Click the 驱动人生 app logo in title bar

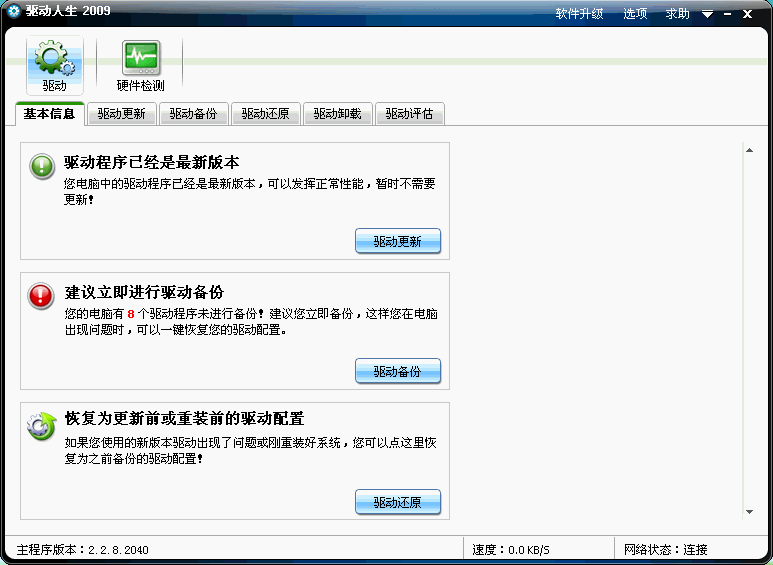point(14,11)
